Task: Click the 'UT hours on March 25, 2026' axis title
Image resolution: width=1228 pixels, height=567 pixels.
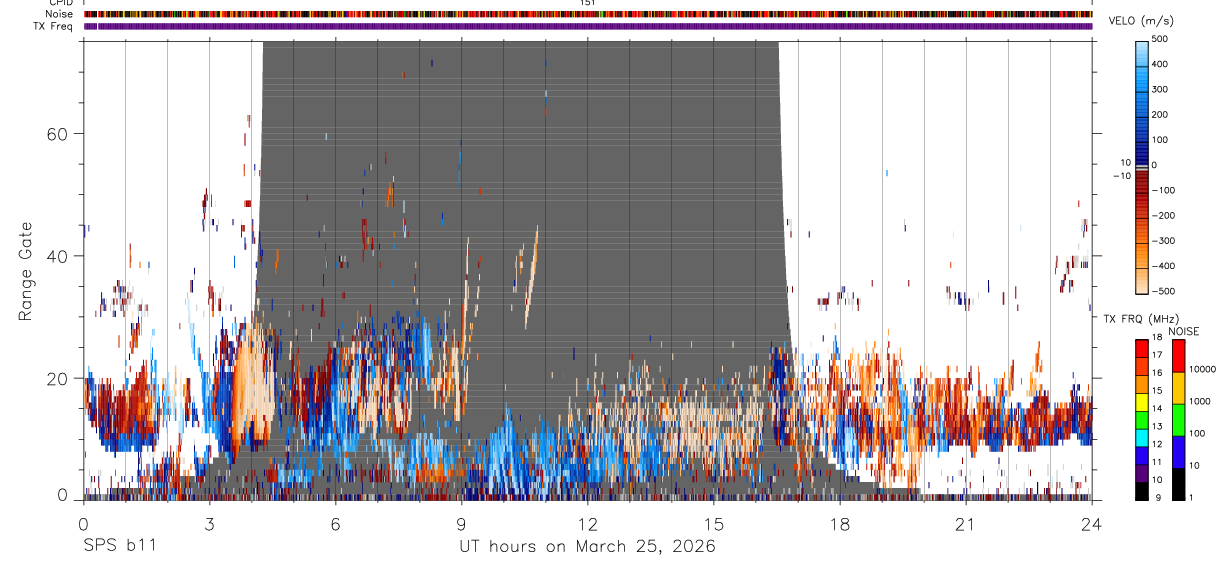Action: (587, 546)
